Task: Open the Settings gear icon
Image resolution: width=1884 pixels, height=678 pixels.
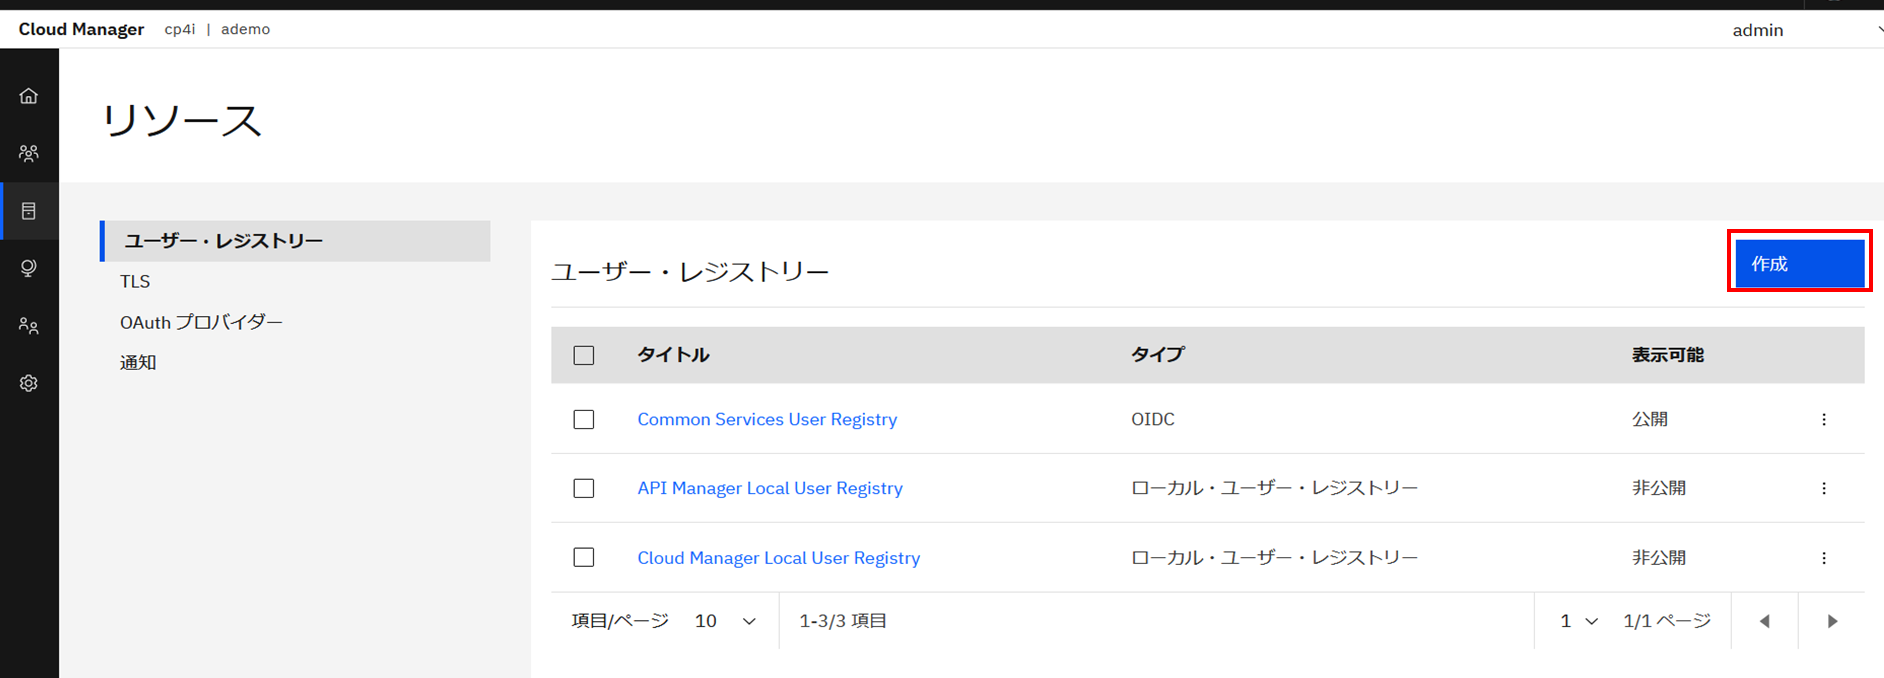Action: (29, 383)
